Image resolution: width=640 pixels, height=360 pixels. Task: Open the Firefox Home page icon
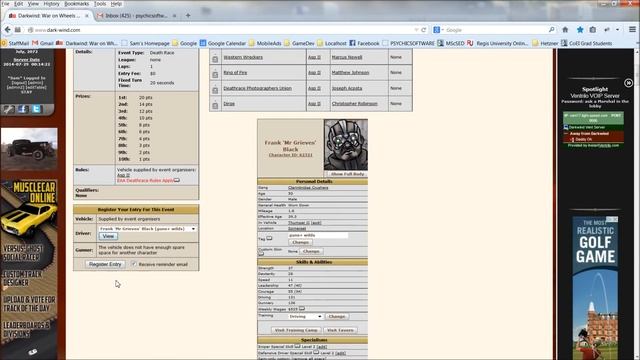(565, 30)
